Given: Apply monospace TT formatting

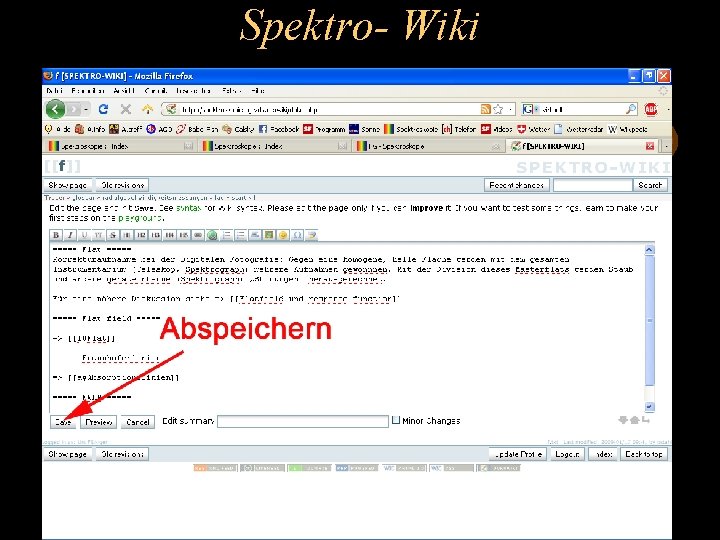Looking at the screenshot, I should point(98,235).
